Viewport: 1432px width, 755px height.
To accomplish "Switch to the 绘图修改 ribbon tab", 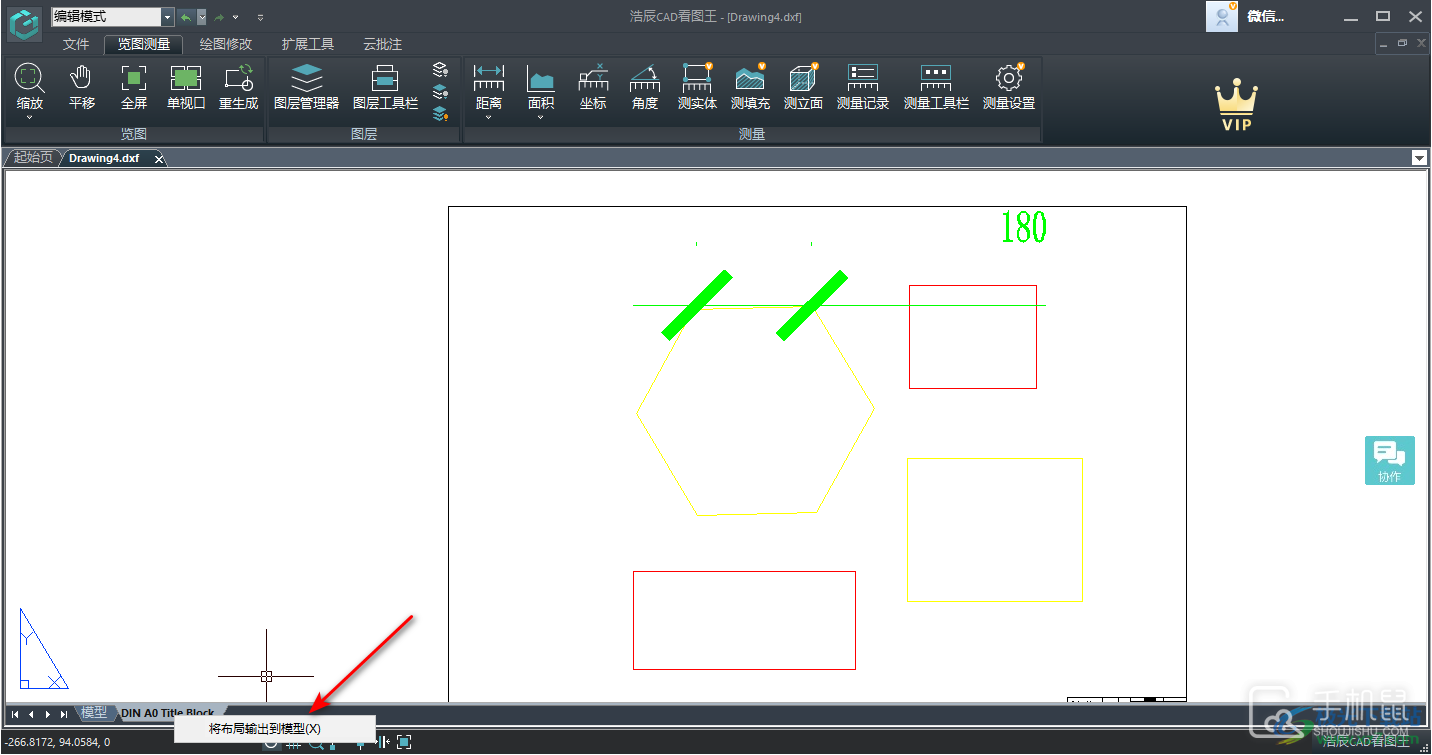I will (x=226, y=44).
